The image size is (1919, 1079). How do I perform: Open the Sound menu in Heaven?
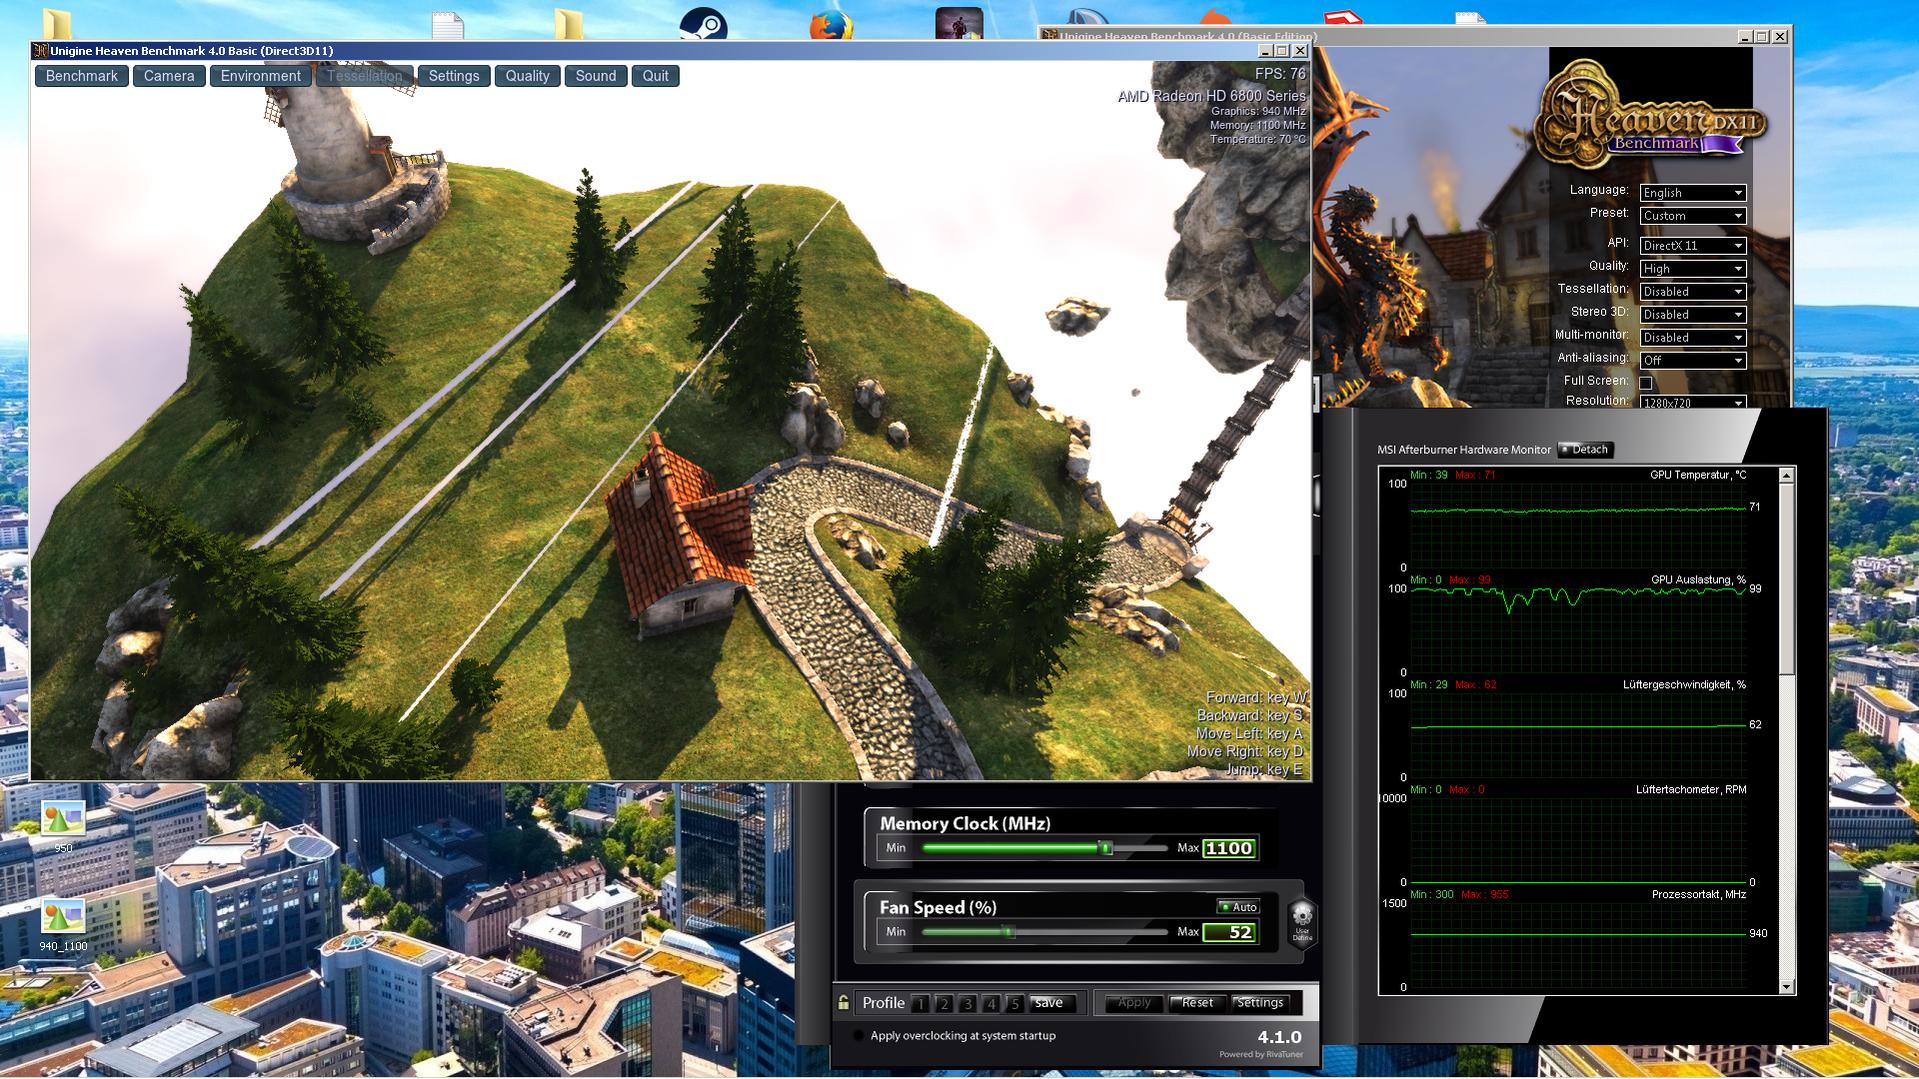coord(596,76)
